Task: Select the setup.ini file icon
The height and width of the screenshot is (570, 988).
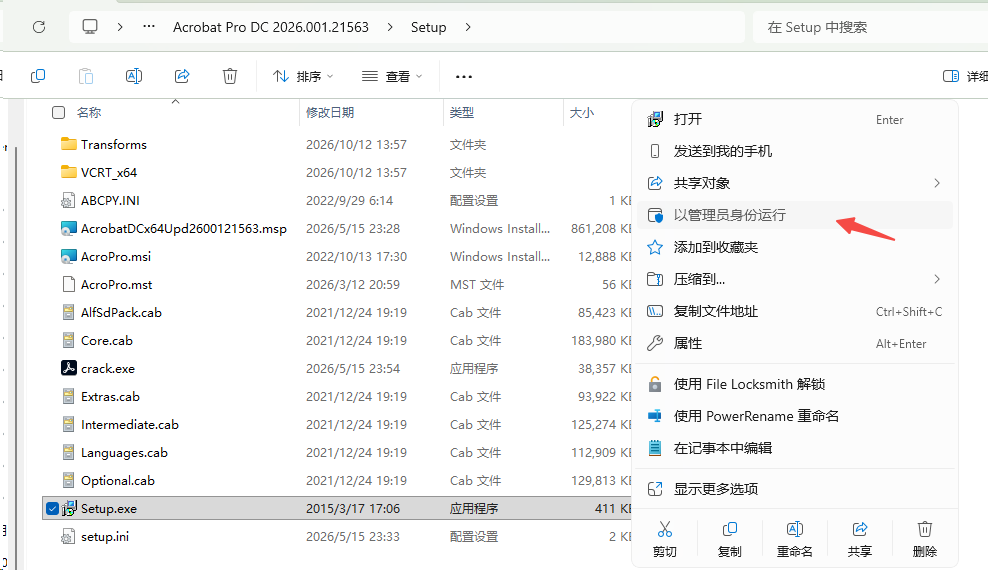Action: [x=68, y=537]
